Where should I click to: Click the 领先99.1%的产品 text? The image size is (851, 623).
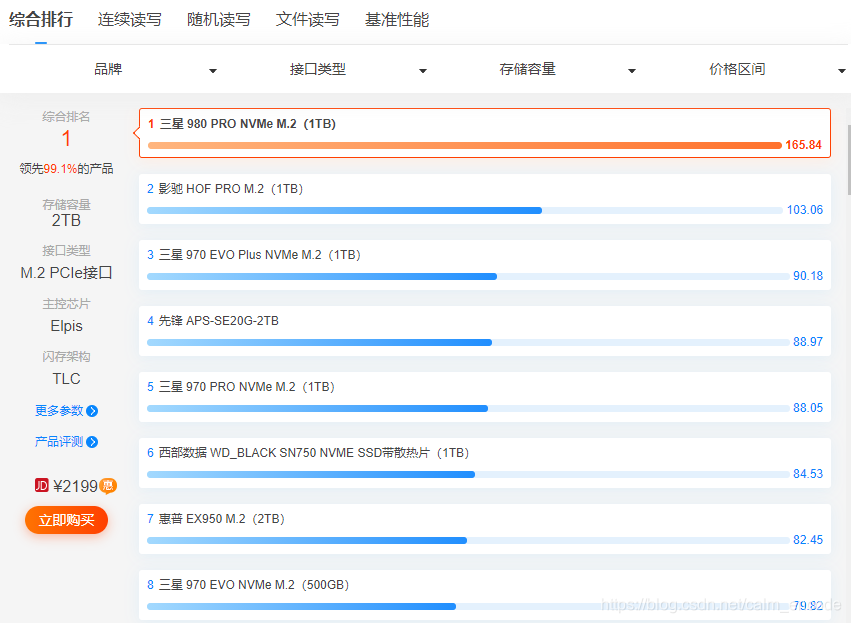click(66, 169)
